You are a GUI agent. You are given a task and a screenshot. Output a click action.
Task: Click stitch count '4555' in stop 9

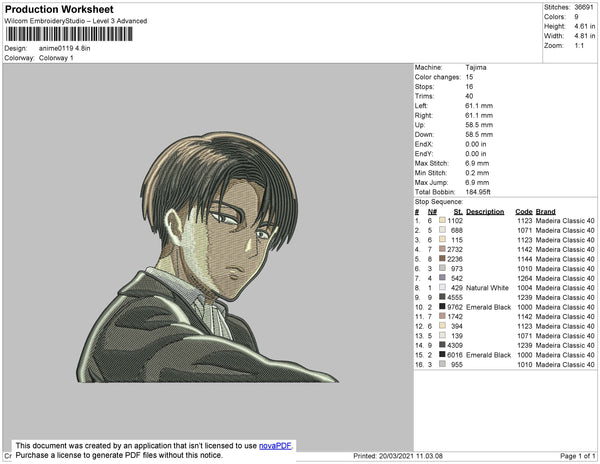click(455, 297)
